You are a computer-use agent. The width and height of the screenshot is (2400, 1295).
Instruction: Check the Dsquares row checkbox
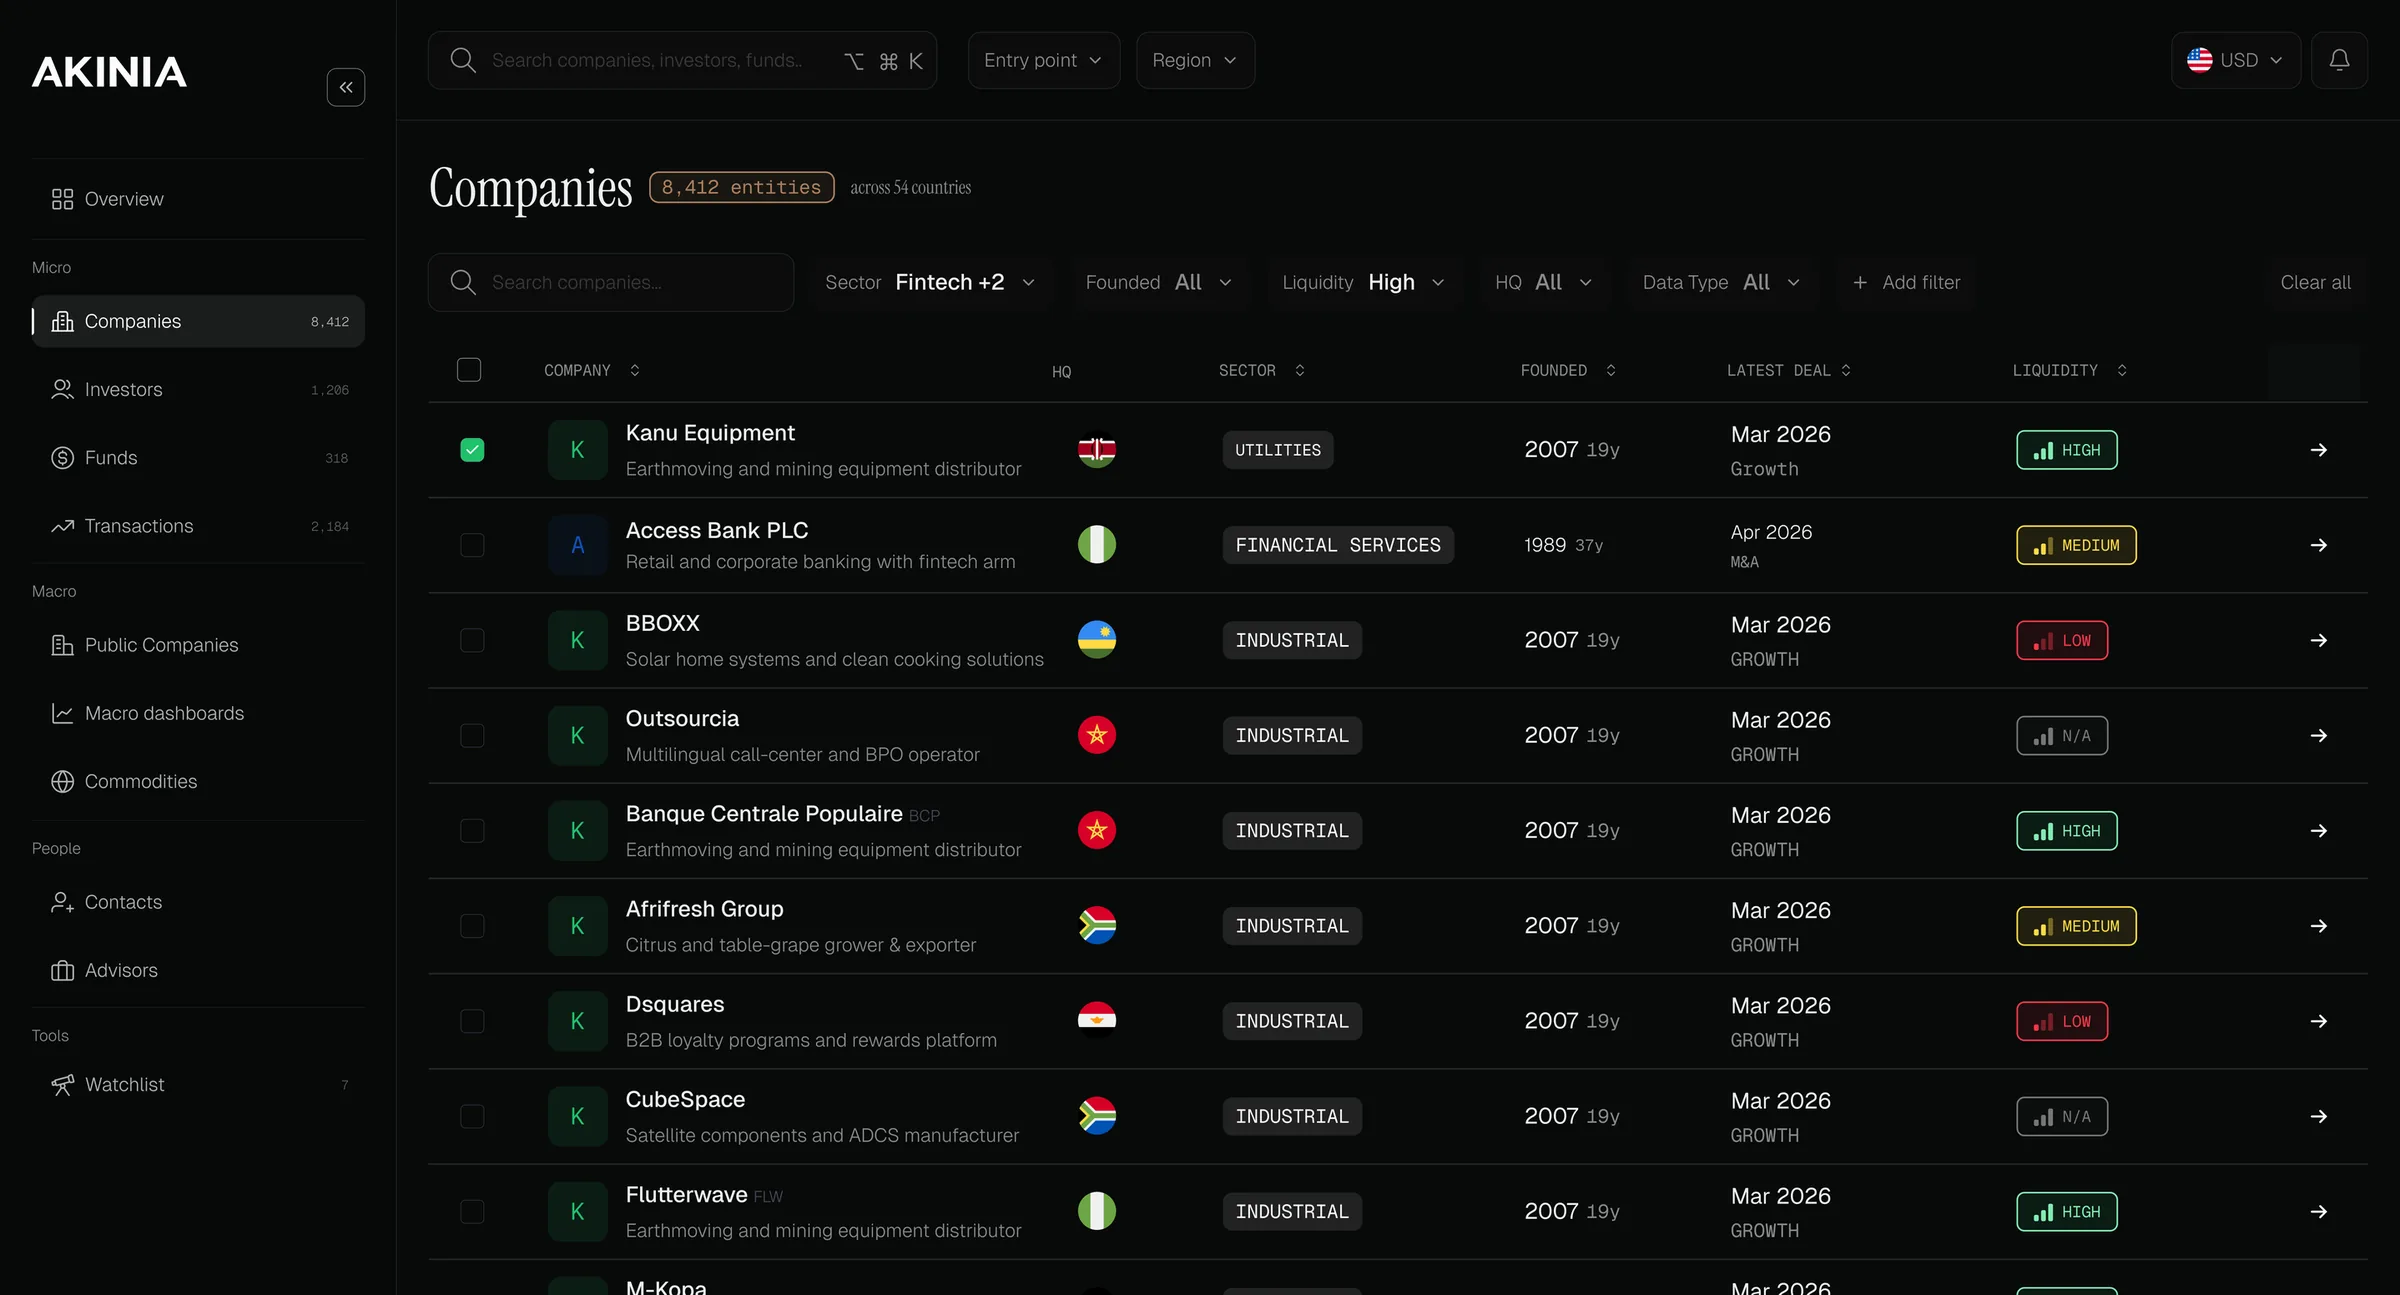472,1021
